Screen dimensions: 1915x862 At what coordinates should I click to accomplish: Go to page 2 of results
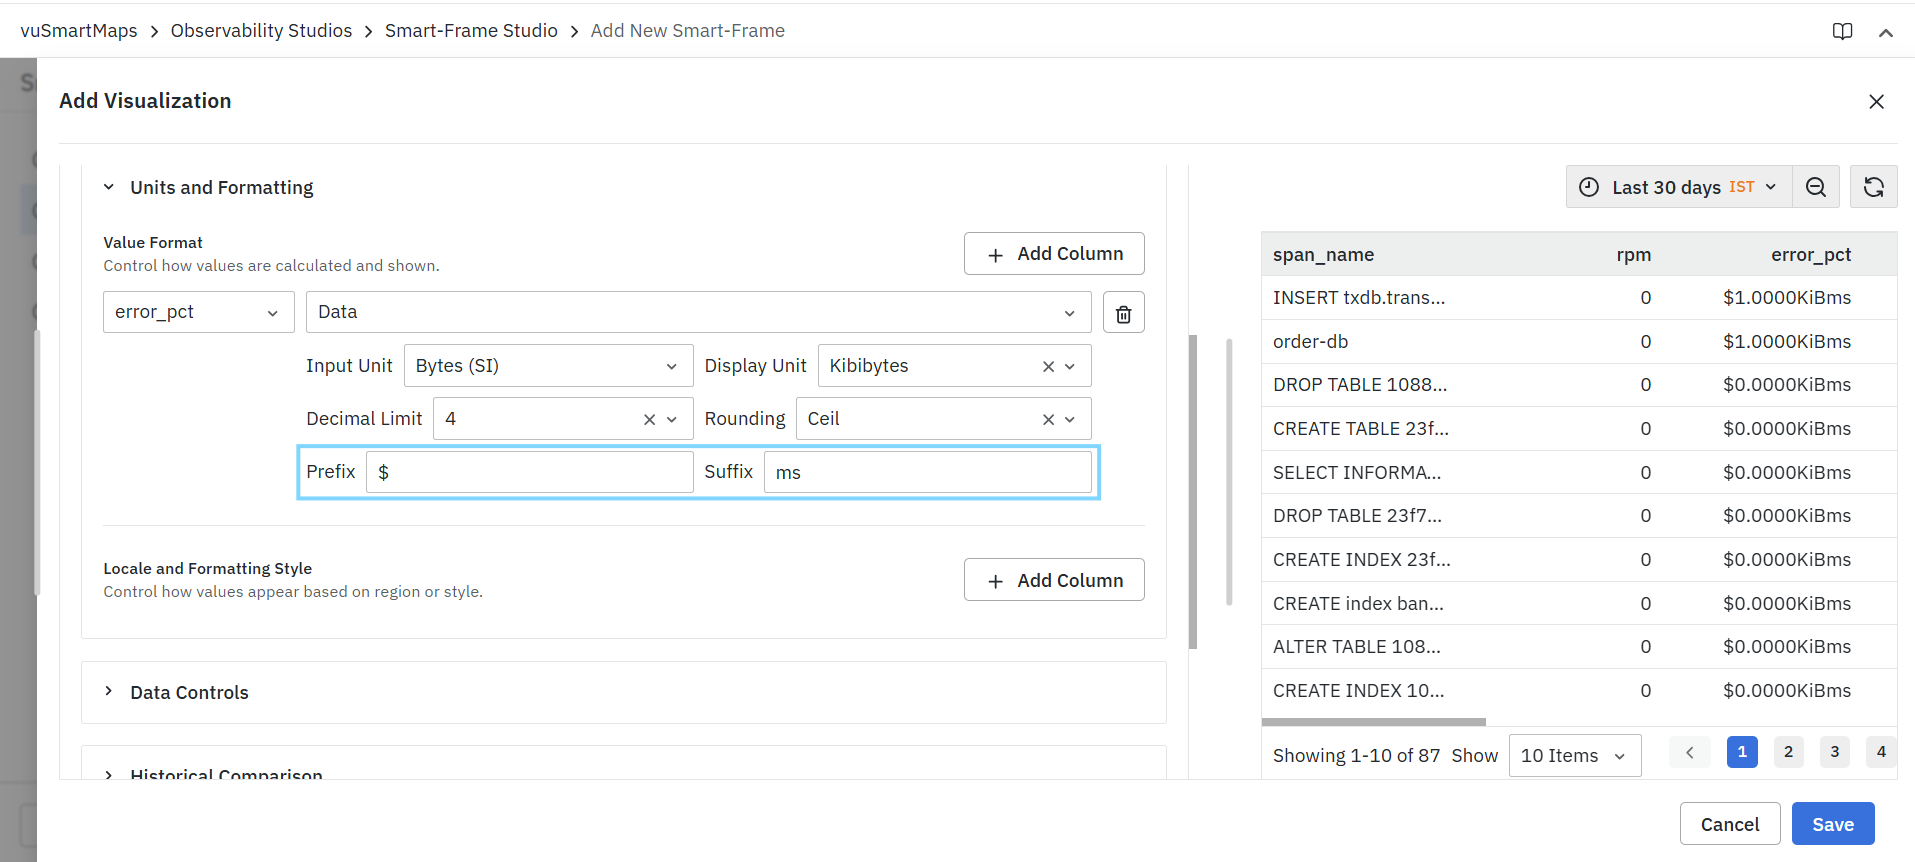pos(1788,752)
